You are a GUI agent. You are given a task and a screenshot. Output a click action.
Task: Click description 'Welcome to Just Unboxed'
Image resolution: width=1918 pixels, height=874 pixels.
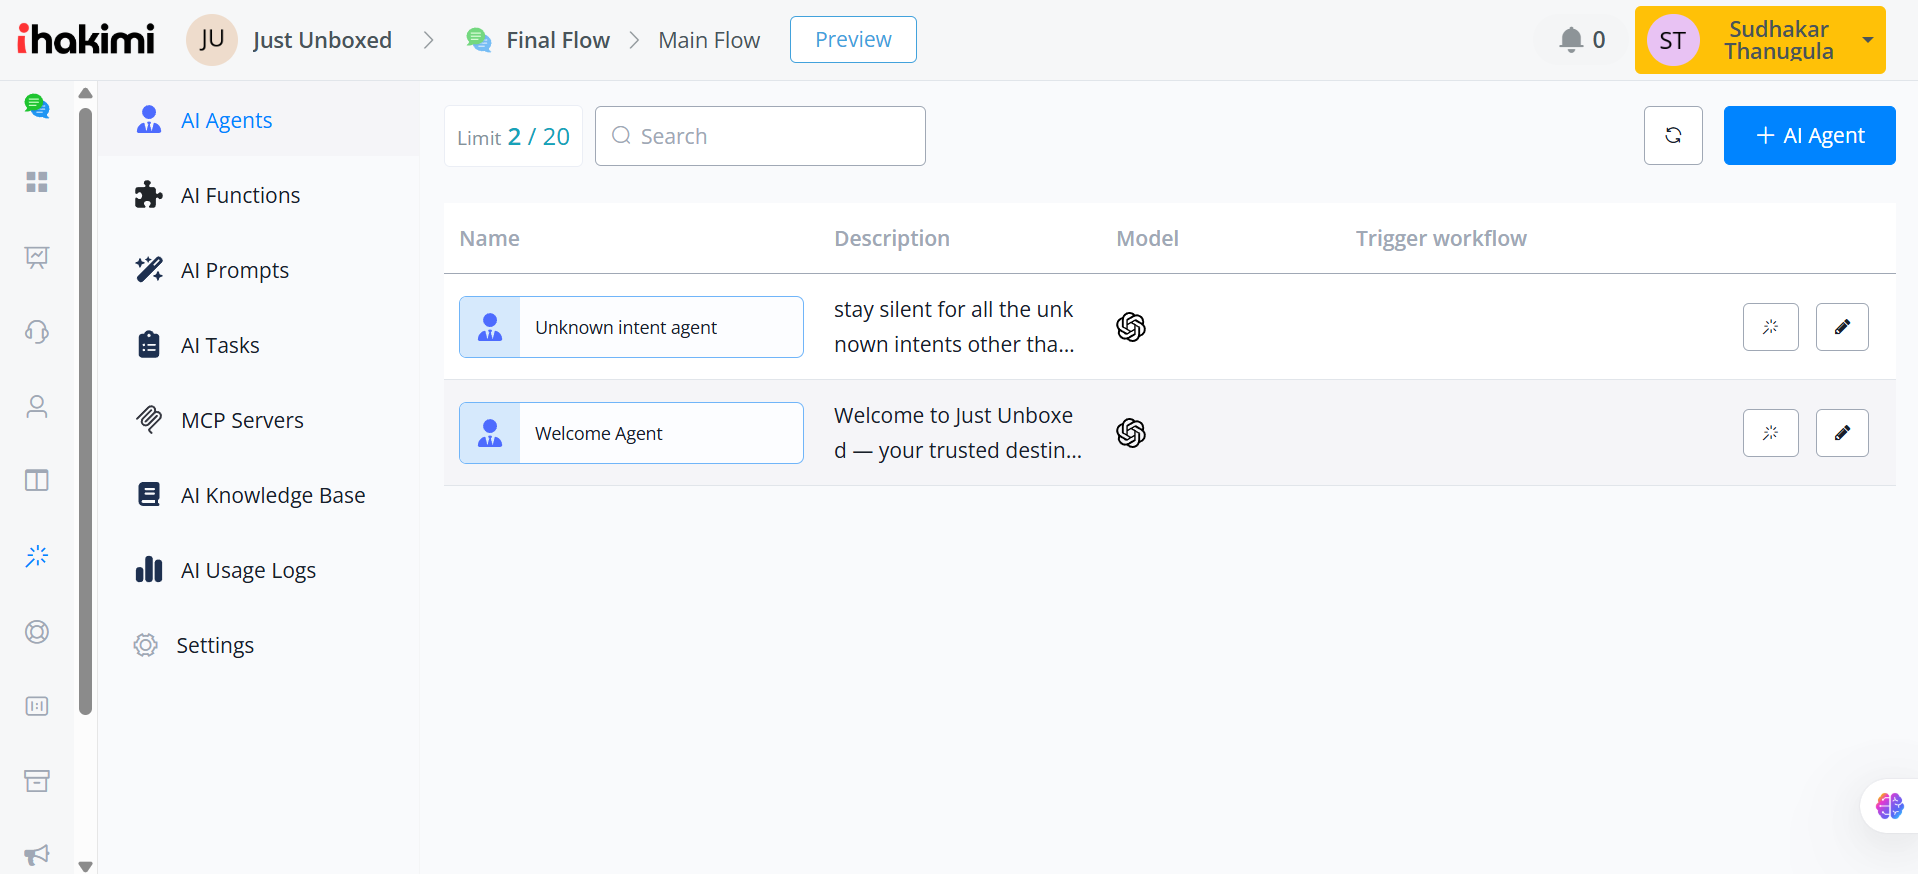click(x=958, y=433)
